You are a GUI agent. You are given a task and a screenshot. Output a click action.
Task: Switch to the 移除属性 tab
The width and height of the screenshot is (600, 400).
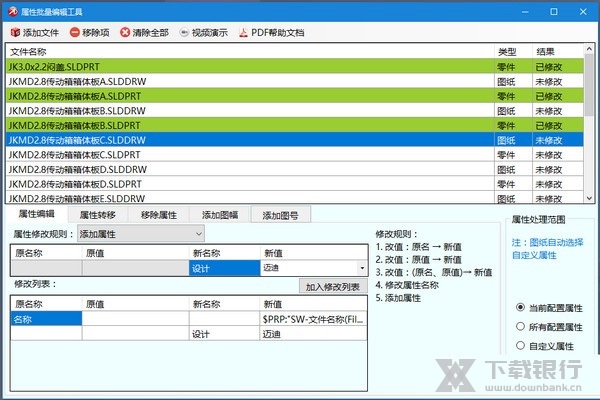[159, 215]
